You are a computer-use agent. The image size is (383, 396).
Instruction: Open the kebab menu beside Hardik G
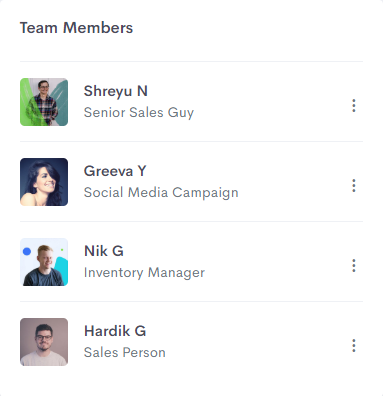click(354, 346)
